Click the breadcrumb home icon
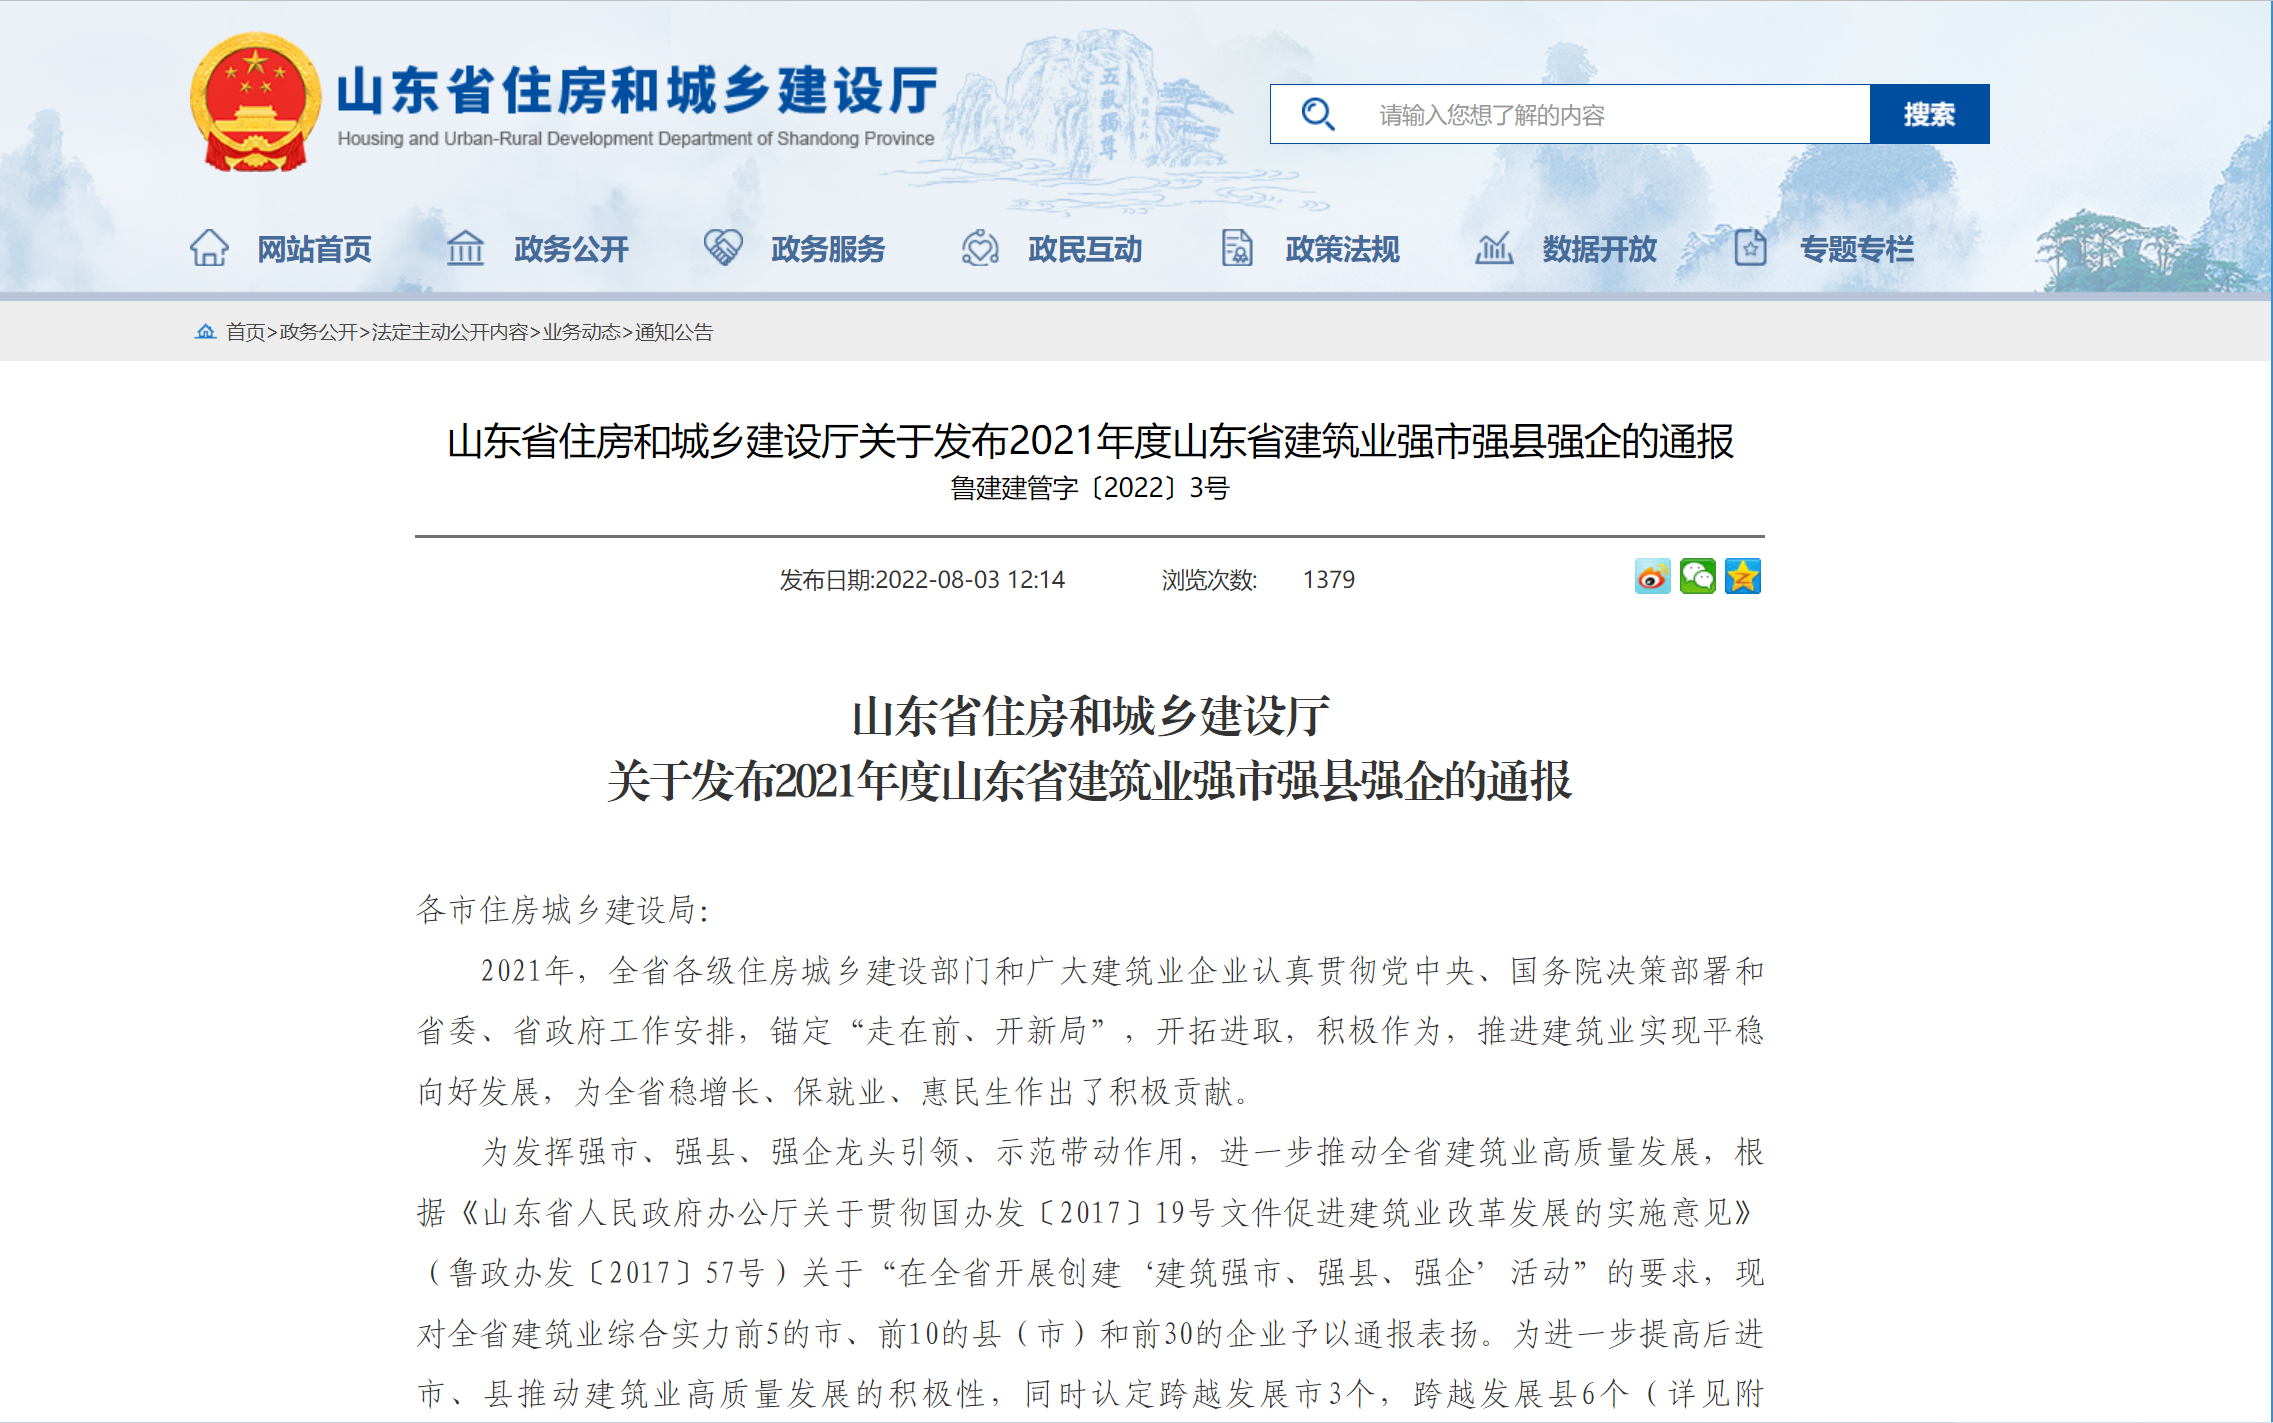Viewport: 2273px width, 1423px height. (x=206, y=333)
